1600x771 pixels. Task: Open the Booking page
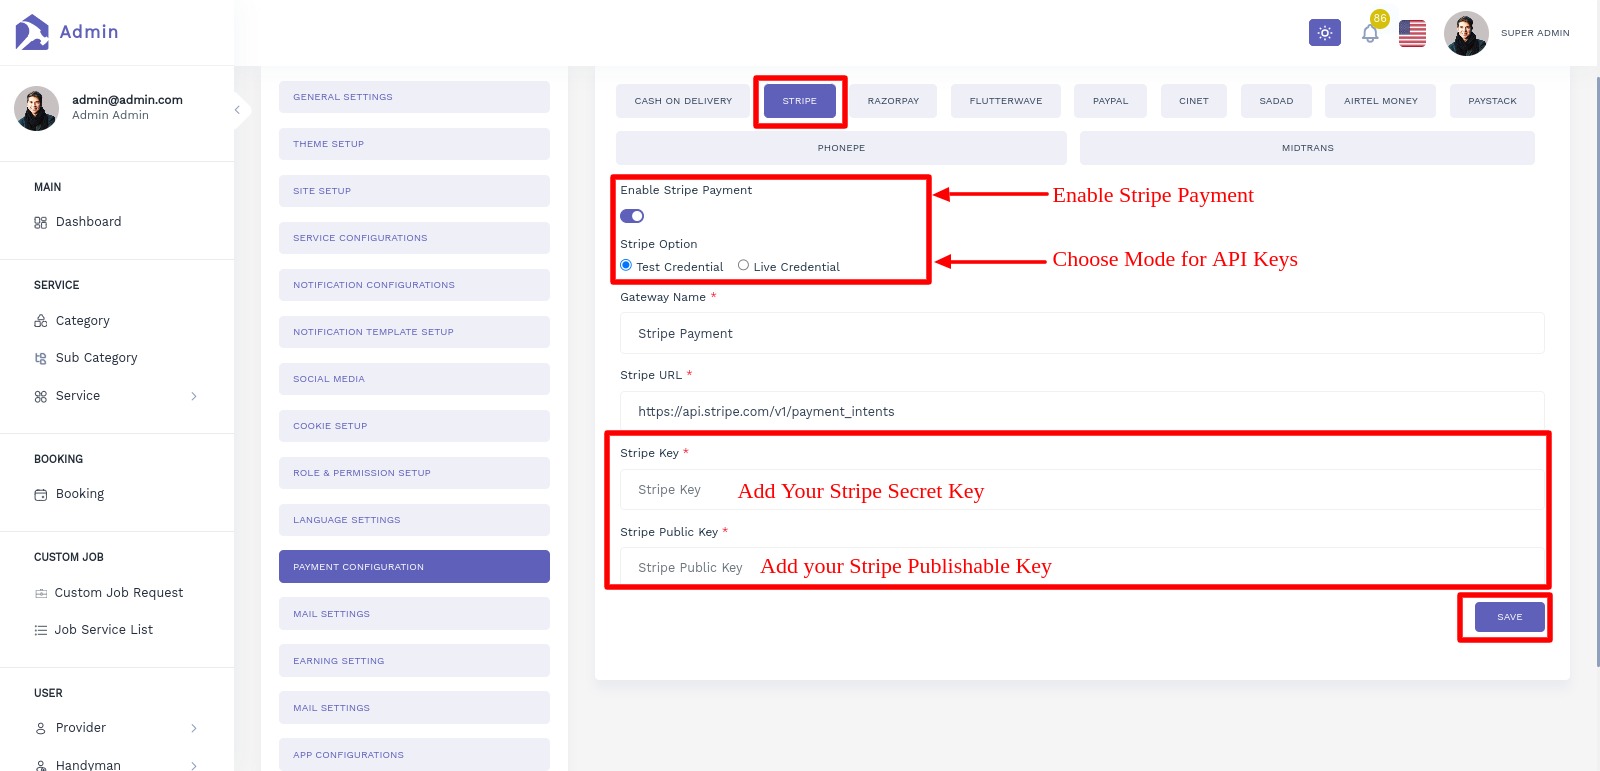pyautogui.click(x=80, y=494)
